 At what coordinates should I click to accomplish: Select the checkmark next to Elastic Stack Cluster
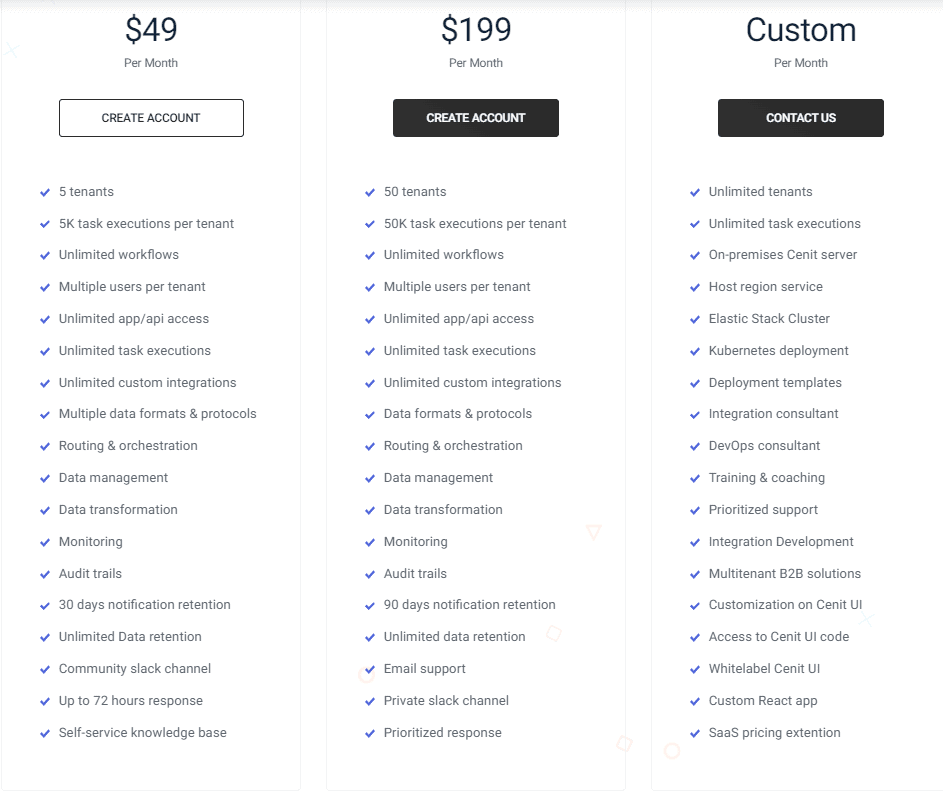[x=694, y=318]
